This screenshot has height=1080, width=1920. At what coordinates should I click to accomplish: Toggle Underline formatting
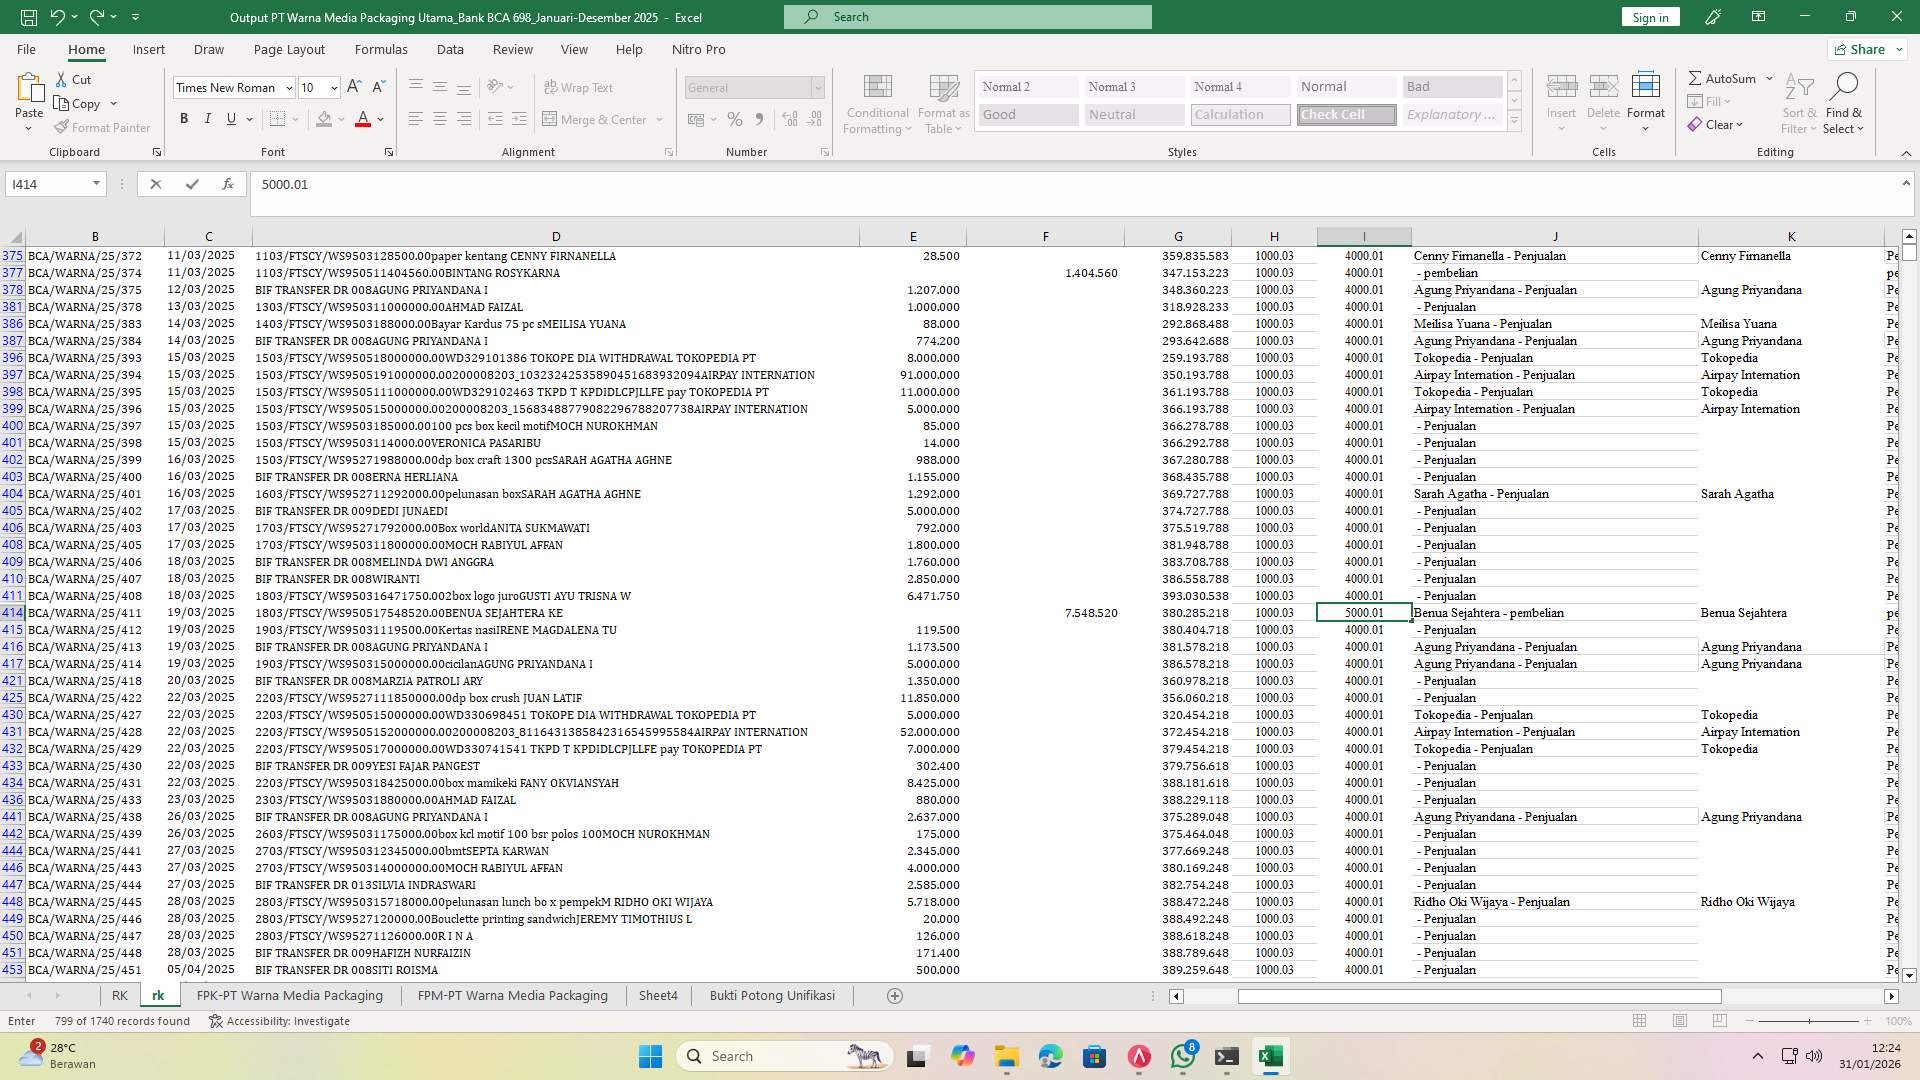pos(229,118)
